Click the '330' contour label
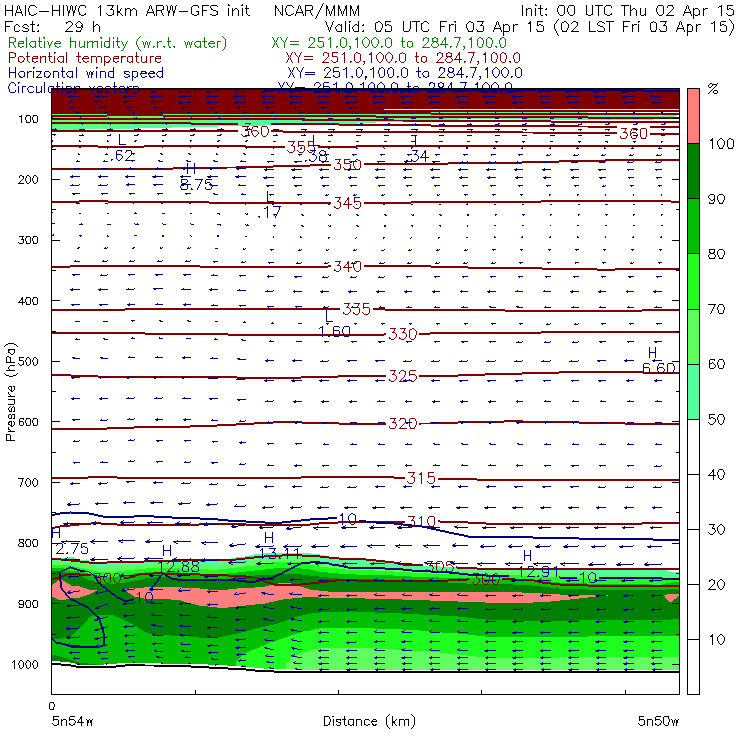The image size is (740, 740). [x=403, y=334]
